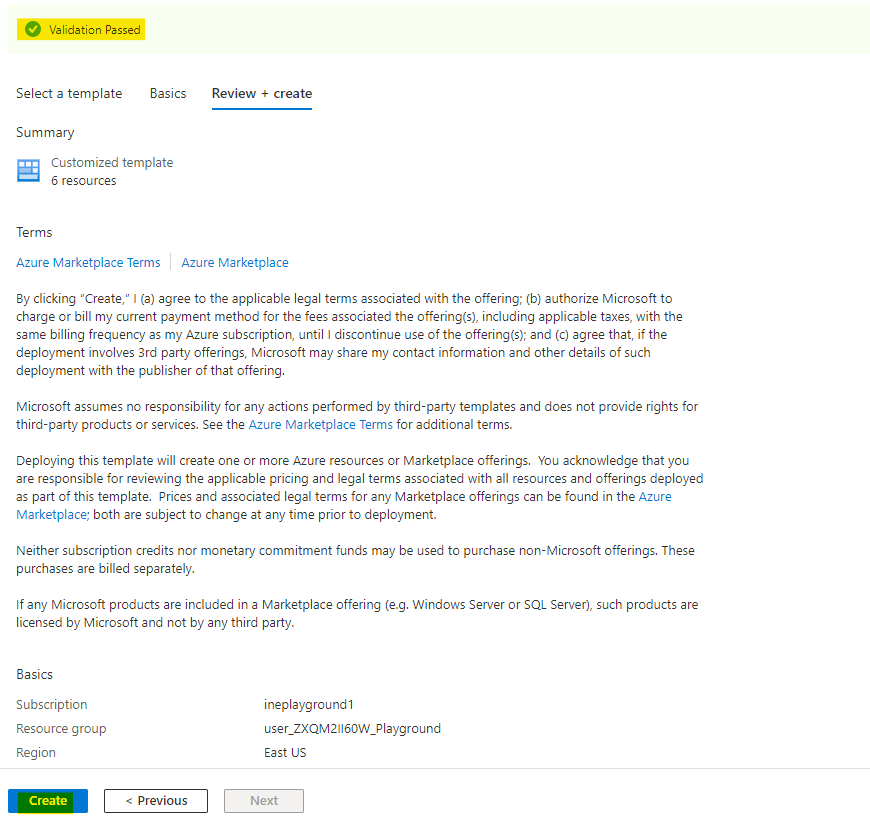Click the Customized template label
Image resolution: width=870 pixels, height=818 pixels.
[112, 162]
